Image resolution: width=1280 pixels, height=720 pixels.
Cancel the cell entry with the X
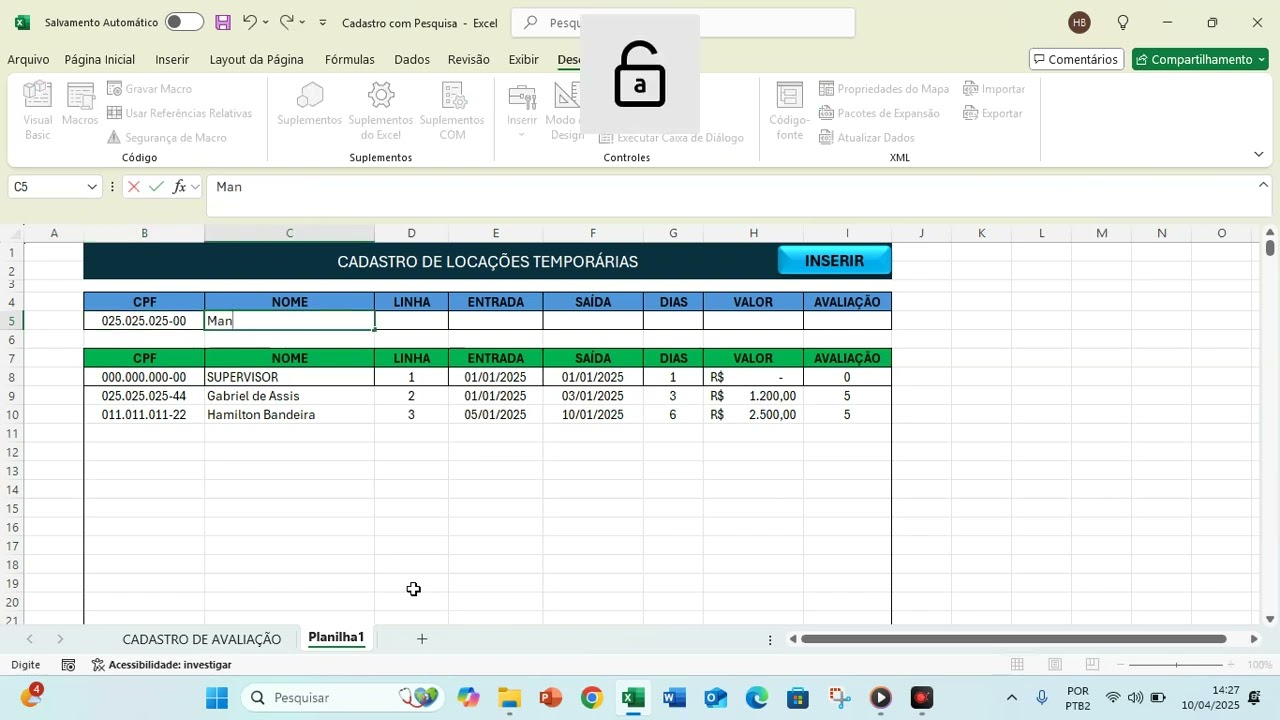pos(134,187)
